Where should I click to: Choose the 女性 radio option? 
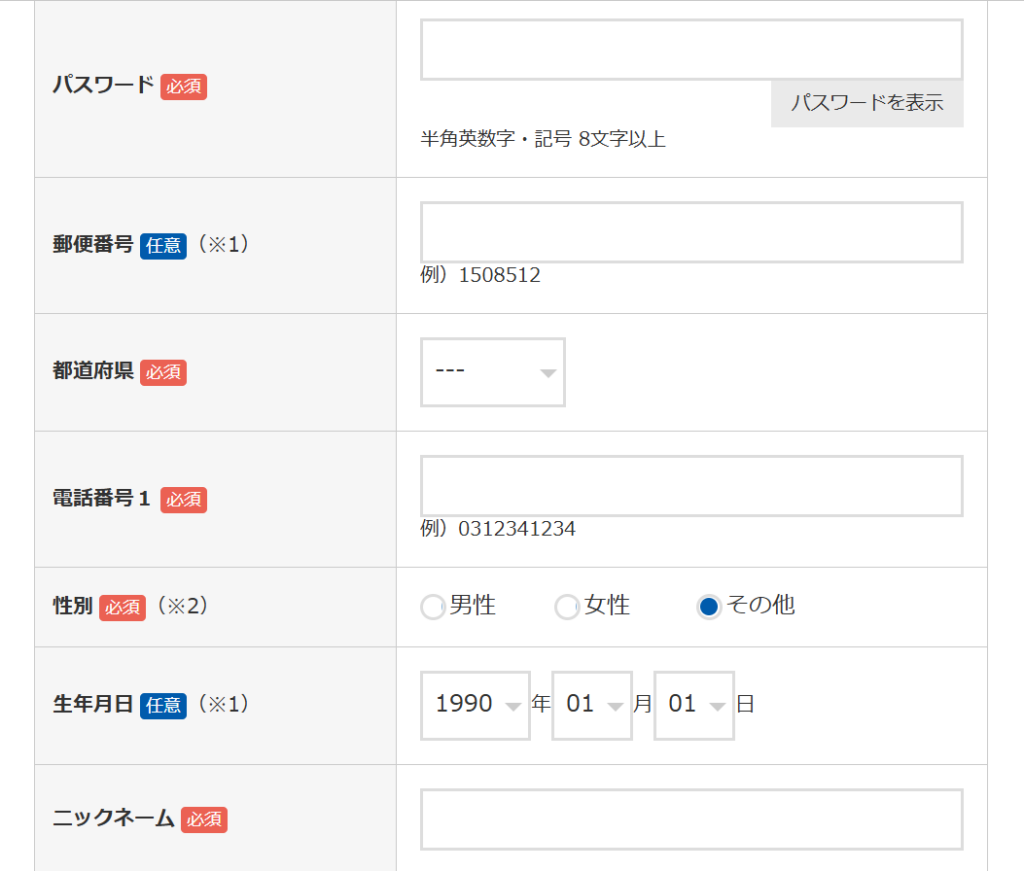(x=567, y=607)
